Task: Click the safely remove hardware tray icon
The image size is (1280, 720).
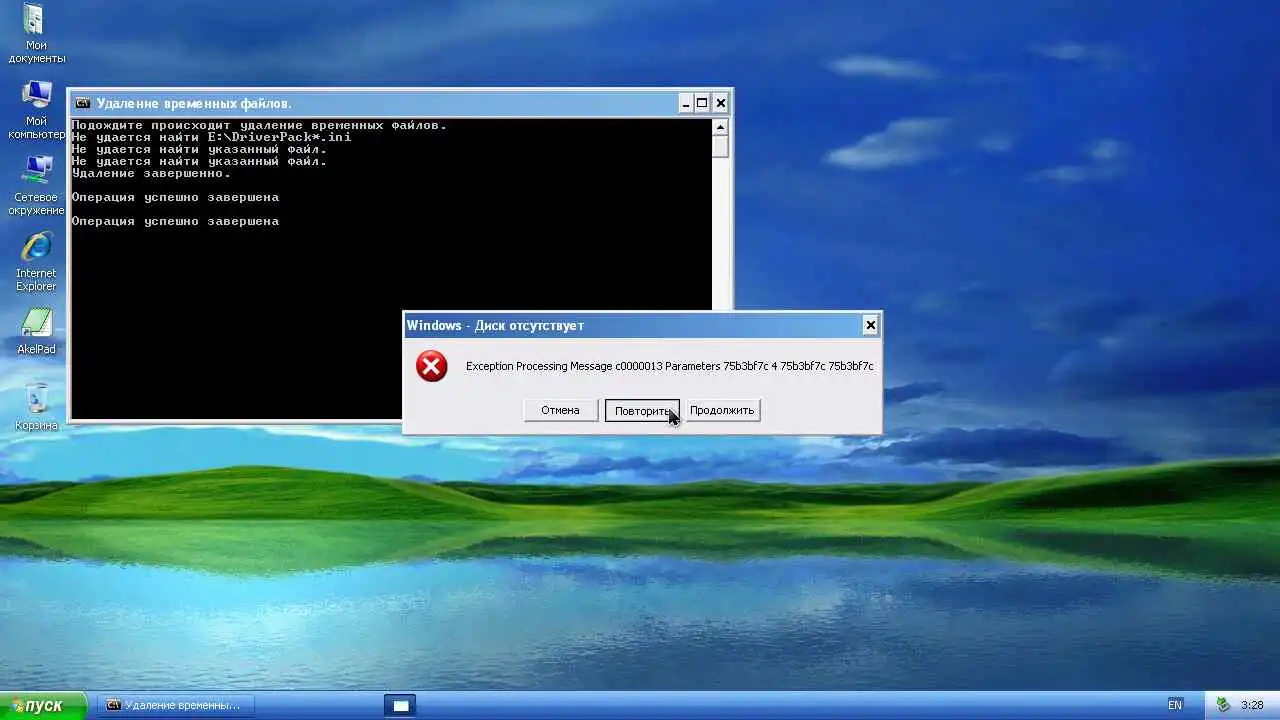Action: (1222, 705)
